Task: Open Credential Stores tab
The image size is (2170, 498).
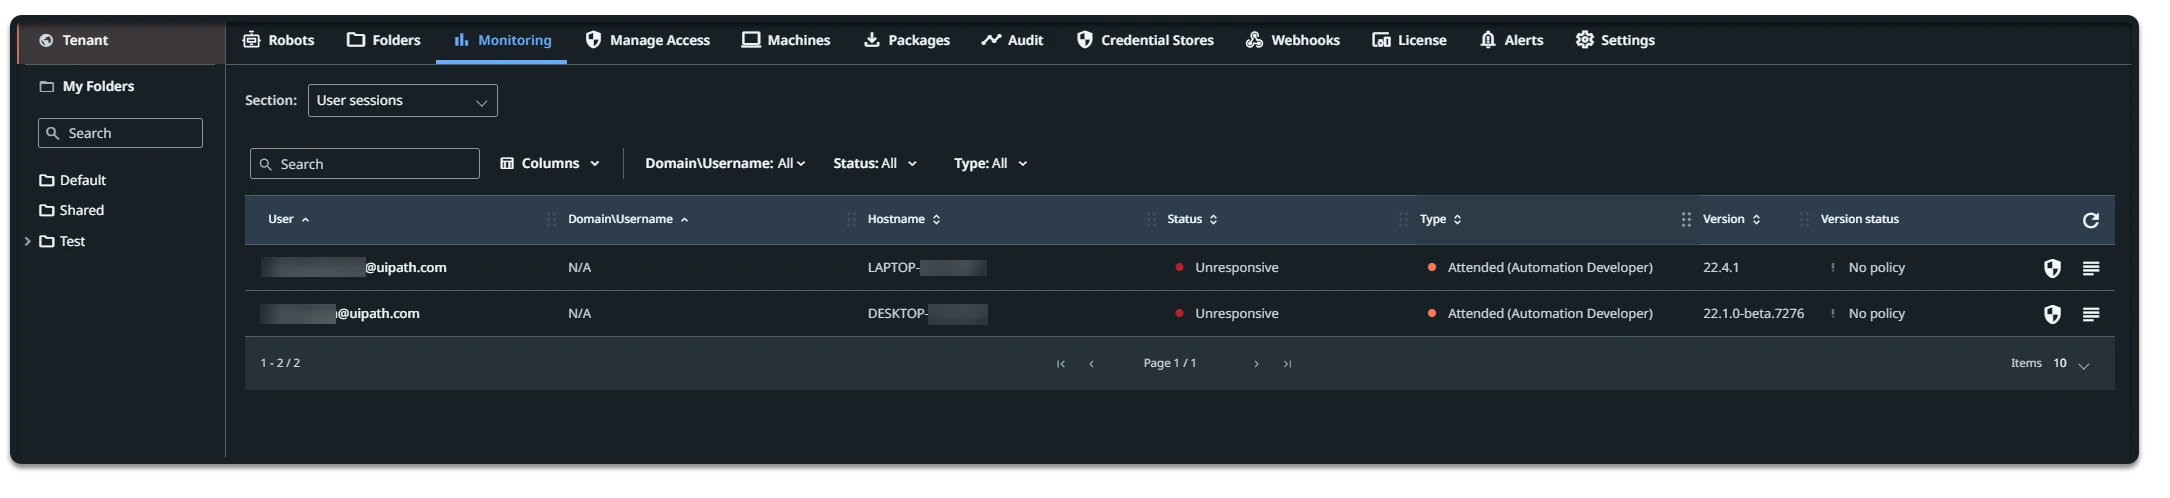Action: (x=1145, y=40)
